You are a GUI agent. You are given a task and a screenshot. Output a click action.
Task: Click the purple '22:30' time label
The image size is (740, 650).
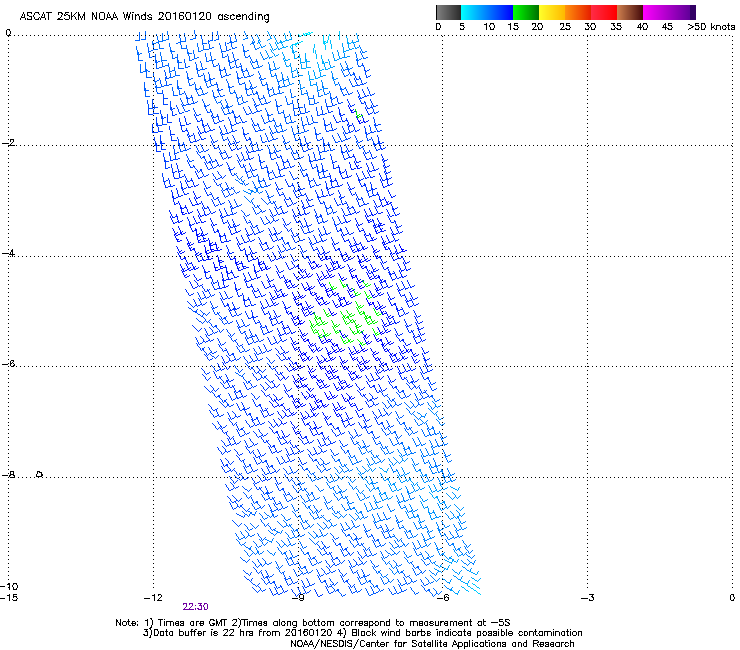[195, 607]
